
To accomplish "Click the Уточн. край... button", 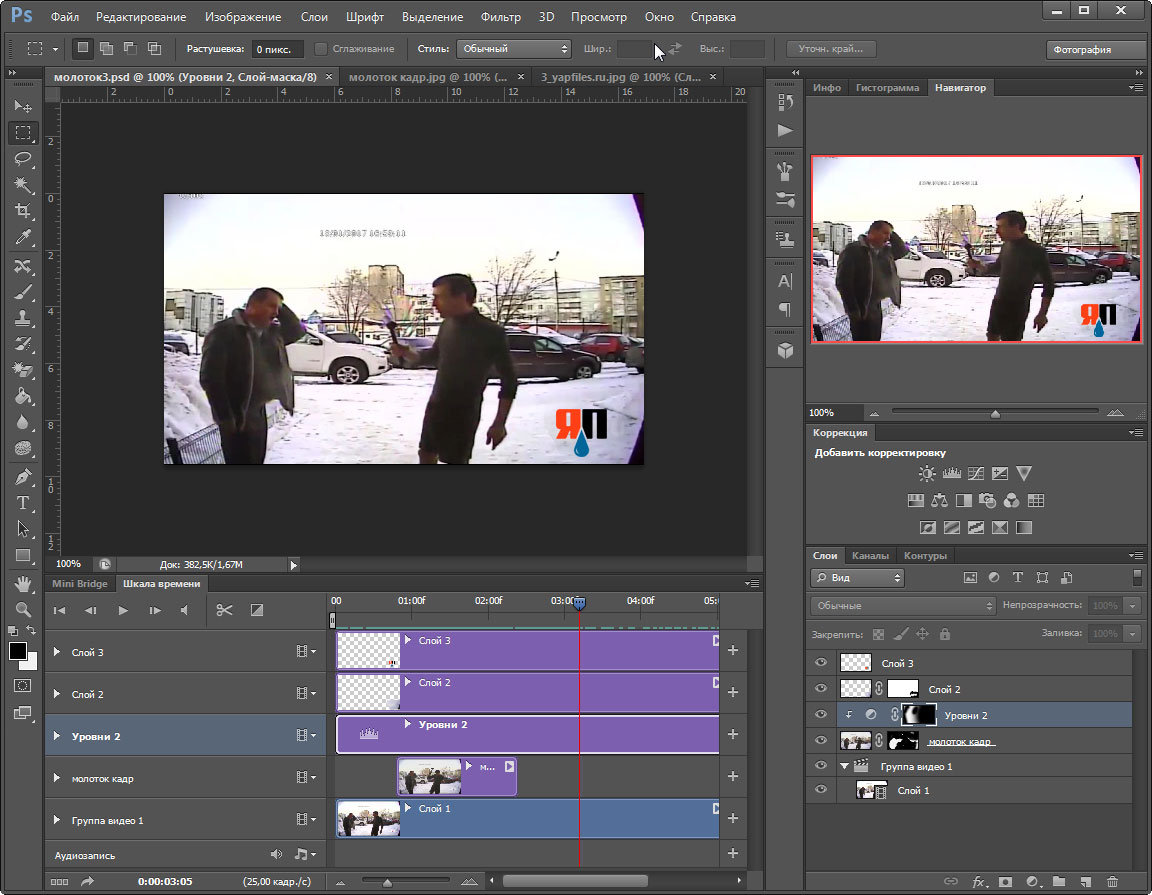I will coord(830,48).
